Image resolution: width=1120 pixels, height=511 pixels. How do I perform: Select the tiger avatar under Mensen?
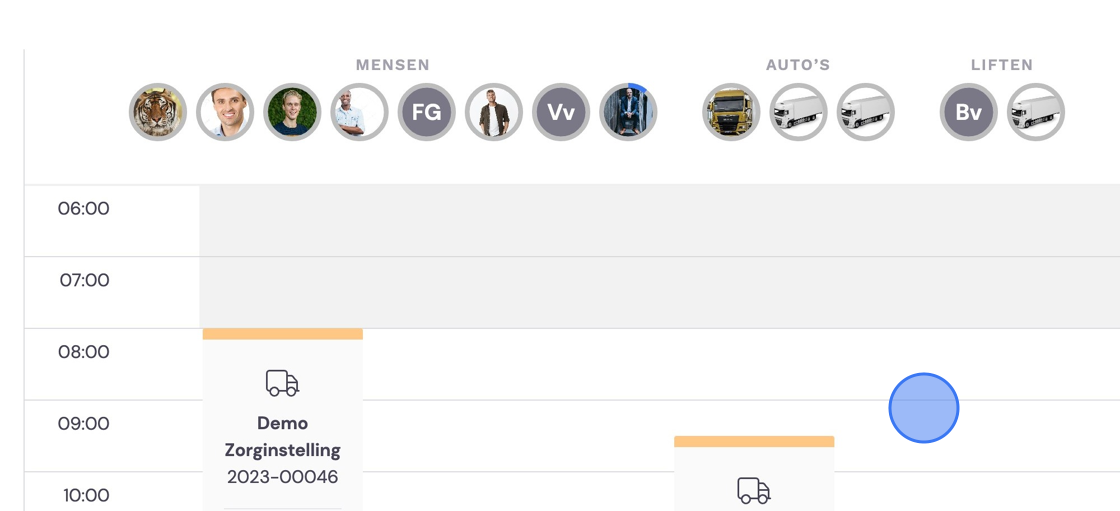coord(158,112)
